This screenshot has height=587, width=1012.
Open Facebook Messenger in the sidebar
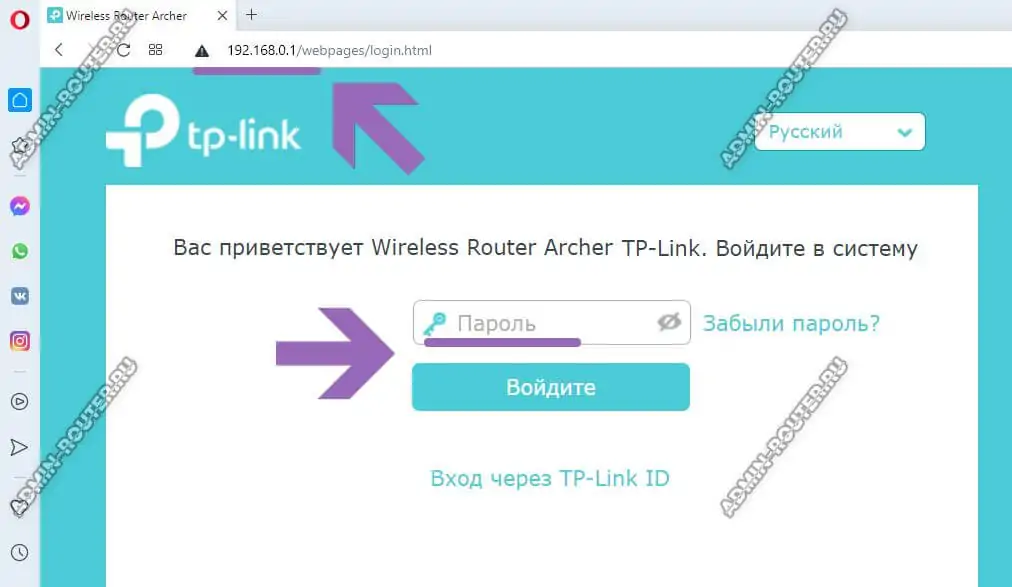click(20, 206)
